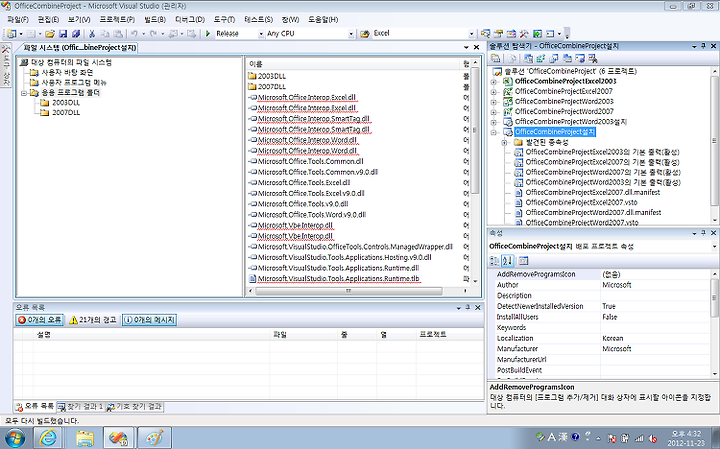Toggle the 0개의 메시지 messages filter

point(149,320)
